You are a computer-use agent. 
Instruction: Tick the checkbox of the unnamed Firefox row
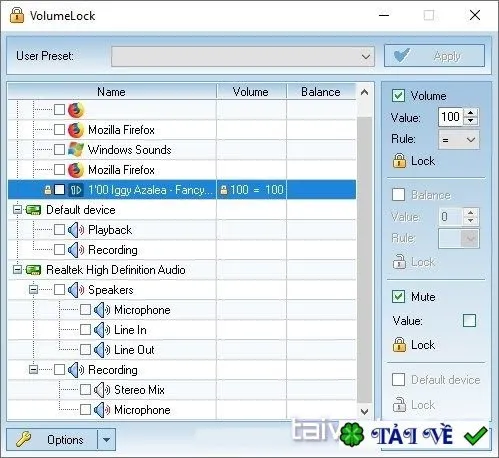click(x=59, y=109)
